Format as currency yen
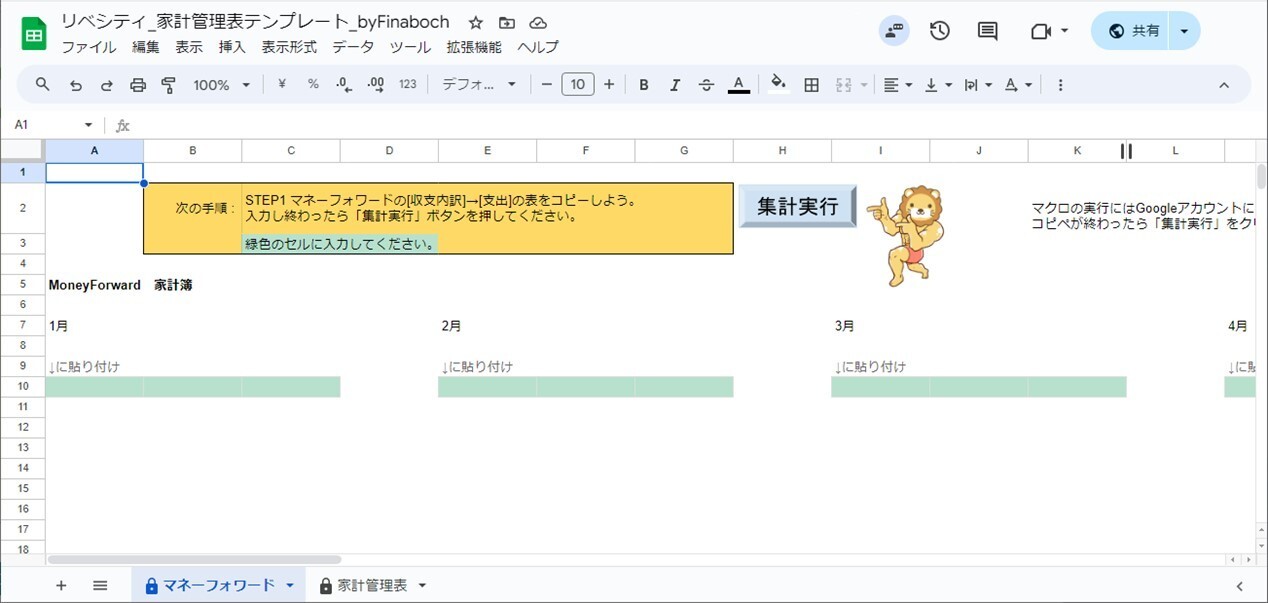The image size is (1268, 603). pos(282,85)
